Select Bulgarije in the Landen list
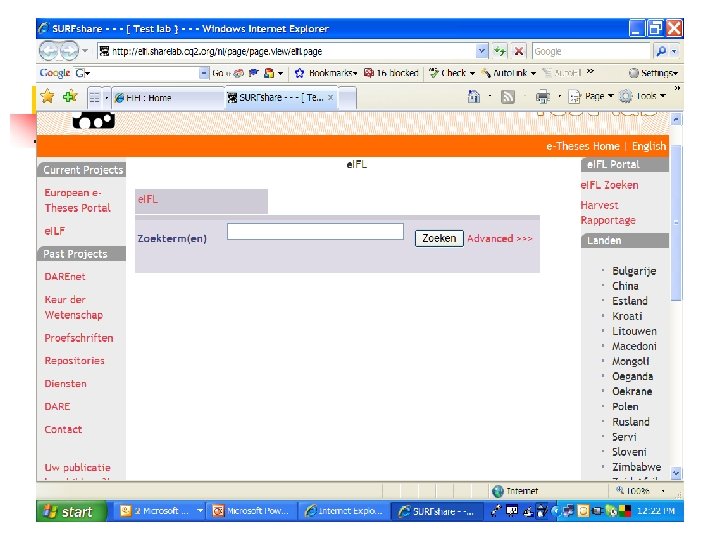720x540 pixels. tap(634, 271)
